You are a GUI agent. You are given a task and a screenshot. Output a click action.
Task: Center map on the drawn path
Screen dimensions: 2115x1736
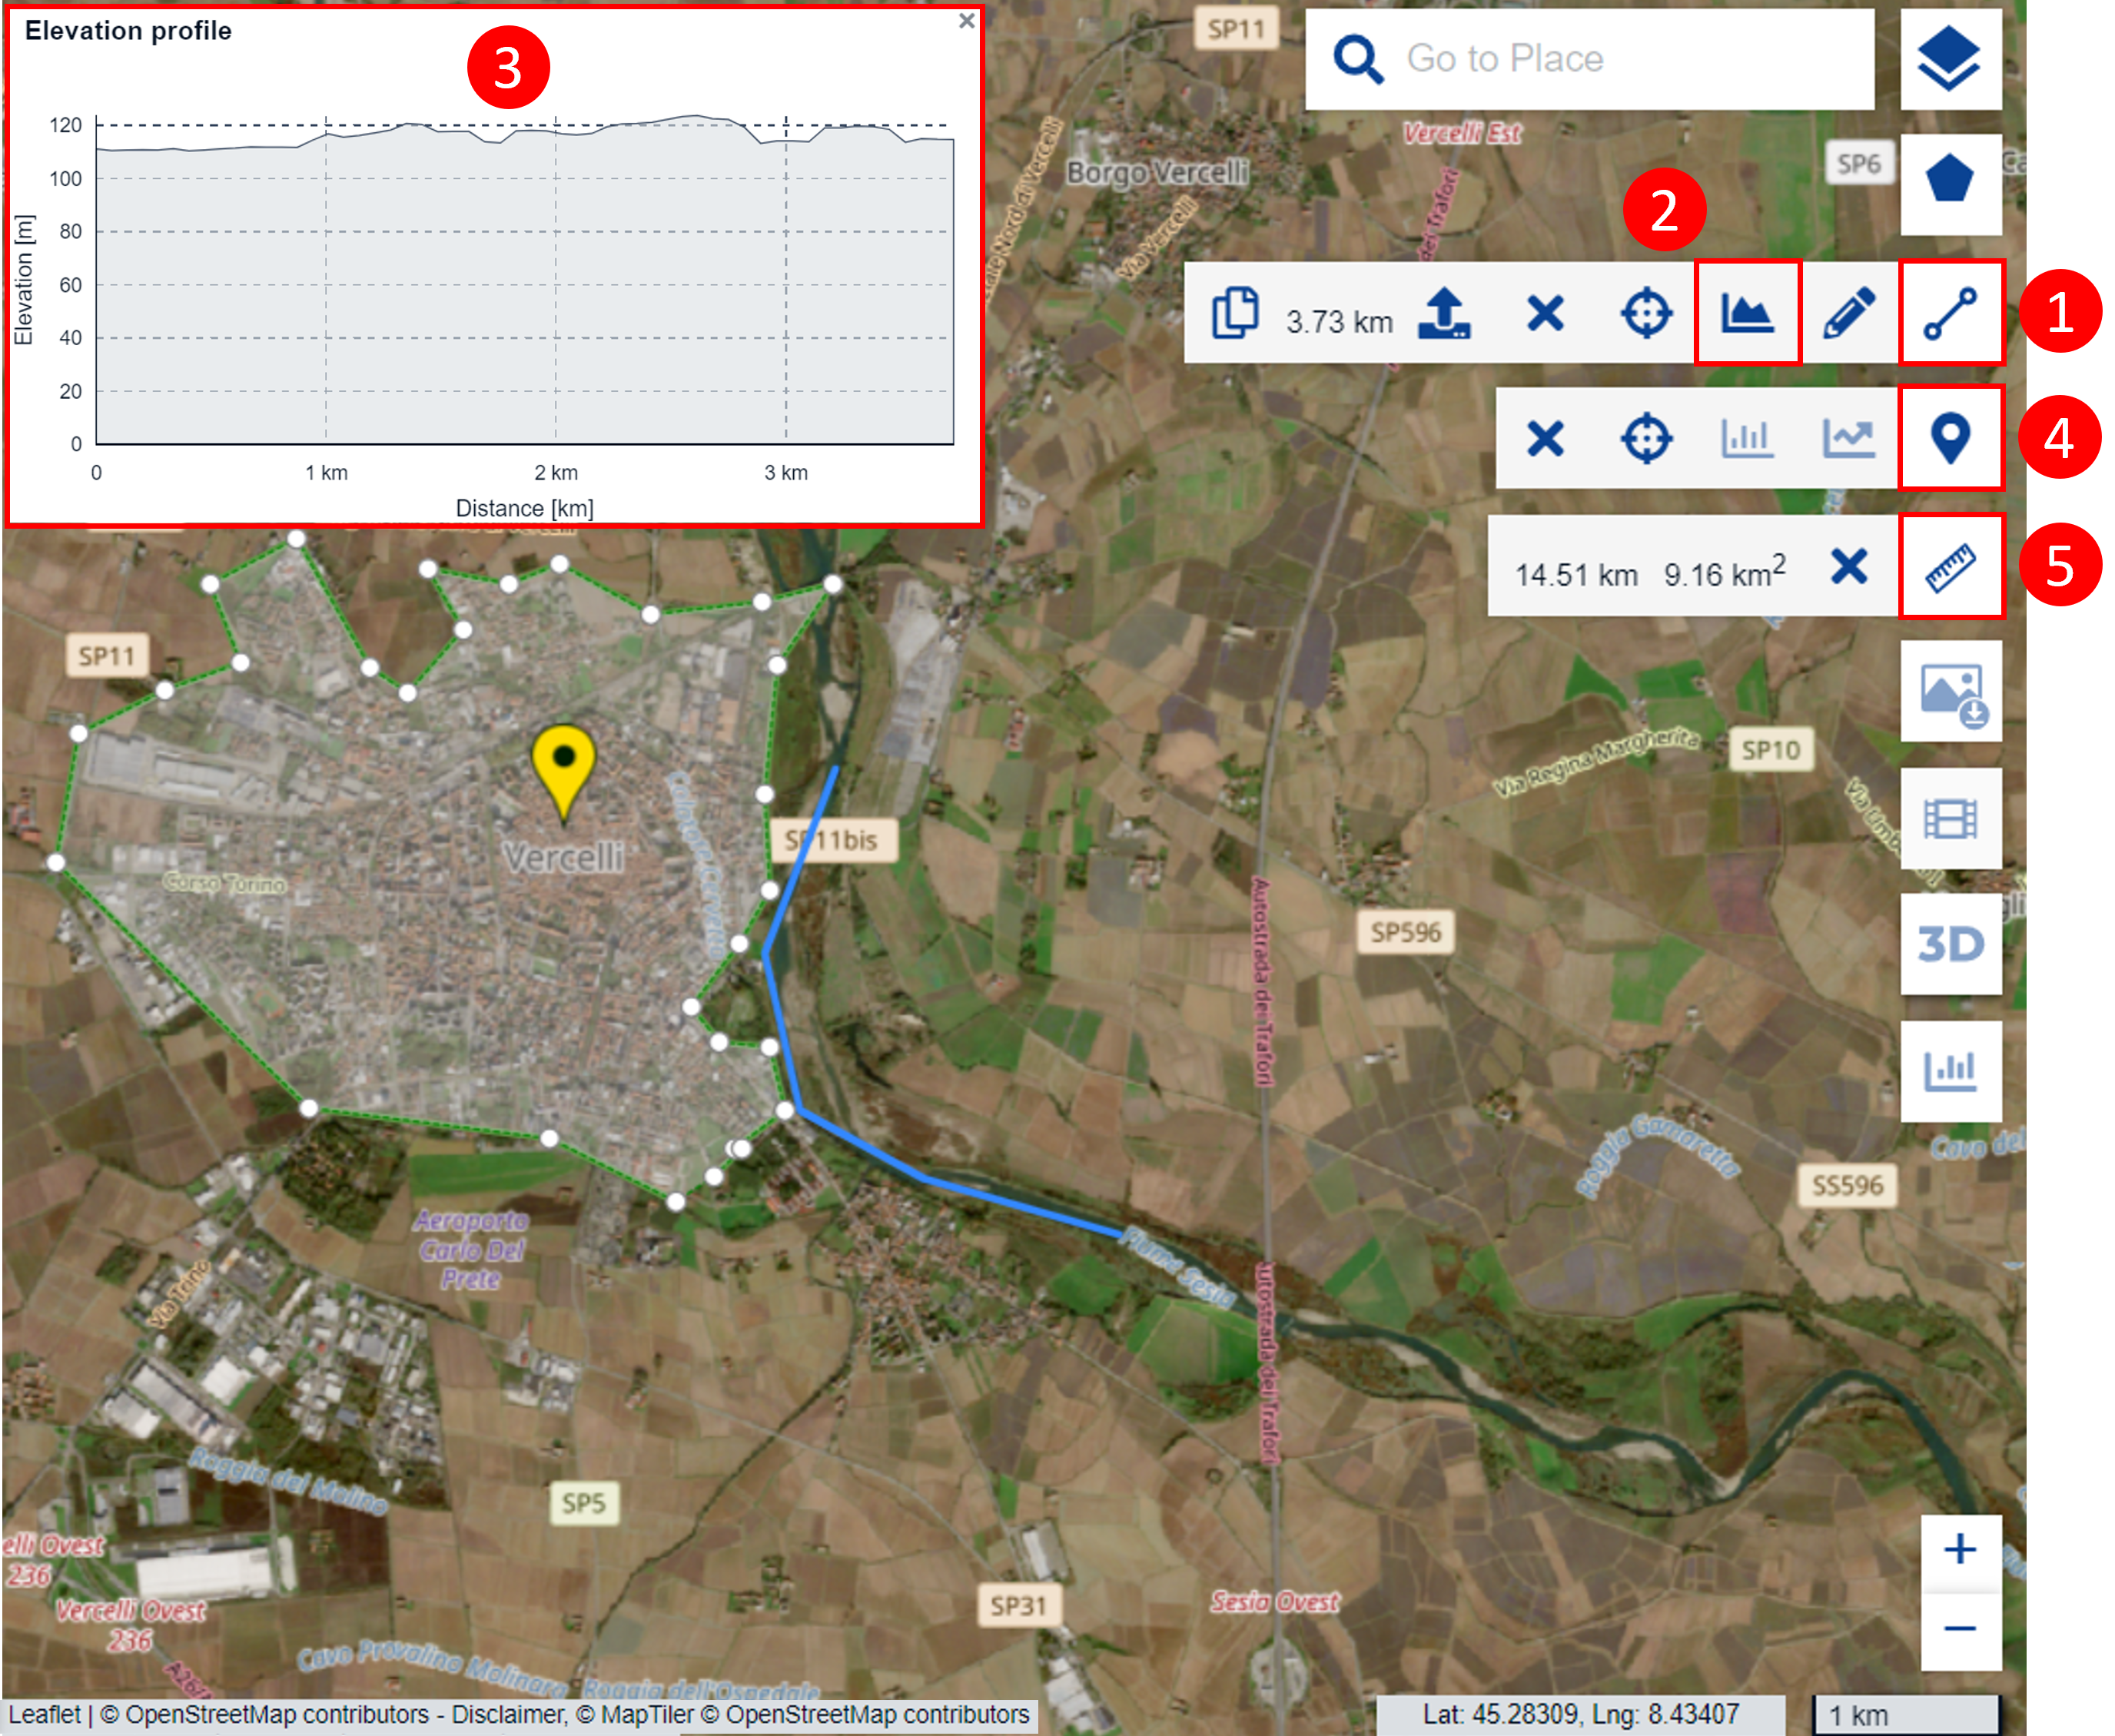coord(1645,313)
